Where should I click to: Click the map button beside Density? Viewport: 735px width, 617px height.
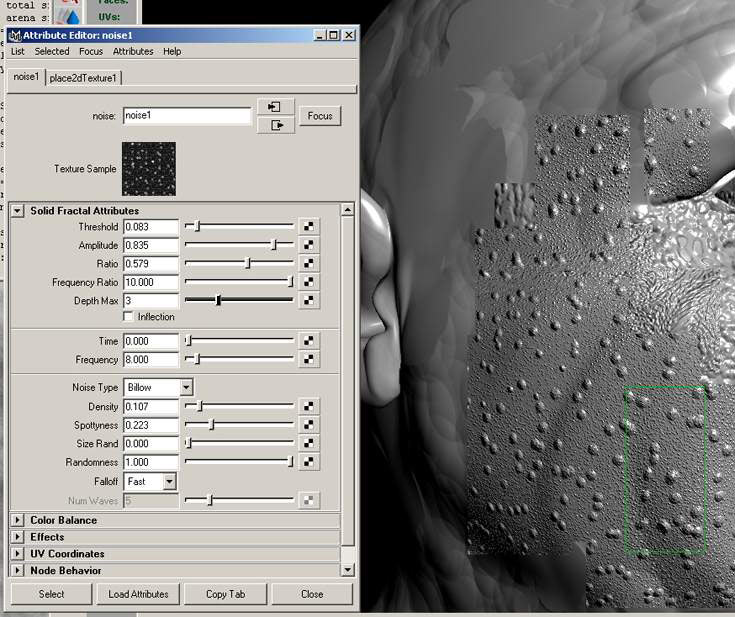click(309, 407)
